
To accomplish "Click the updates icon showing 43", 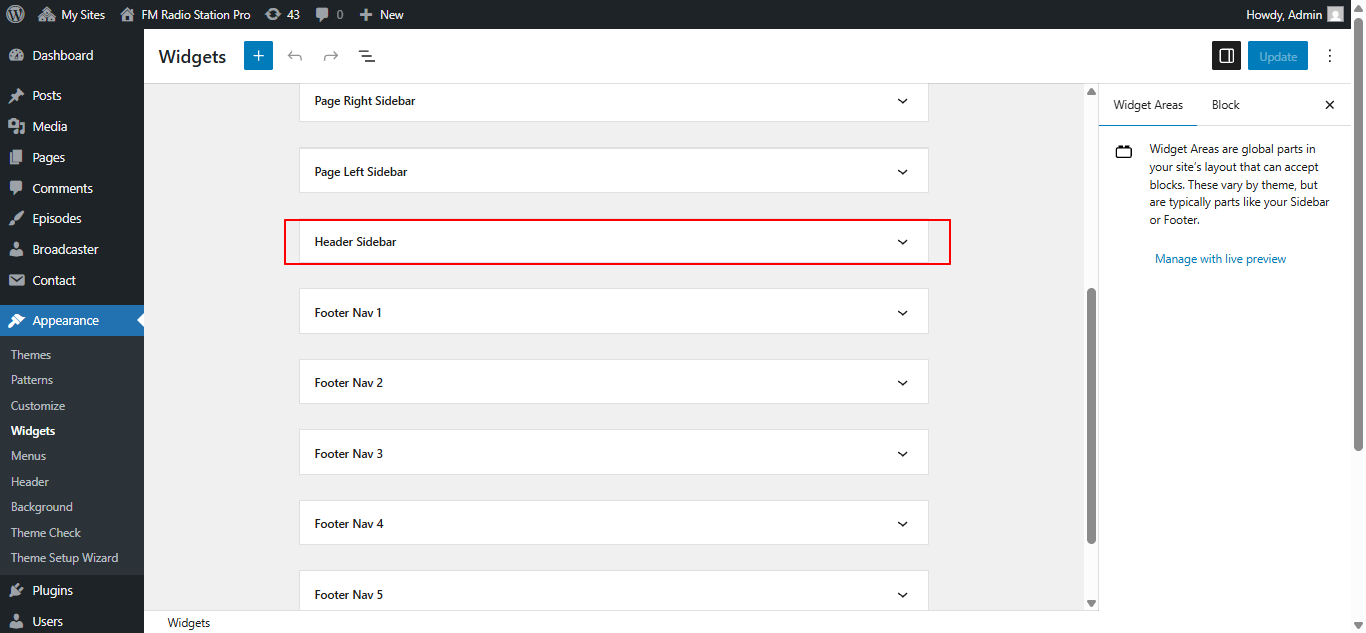I will click(282, 15).
